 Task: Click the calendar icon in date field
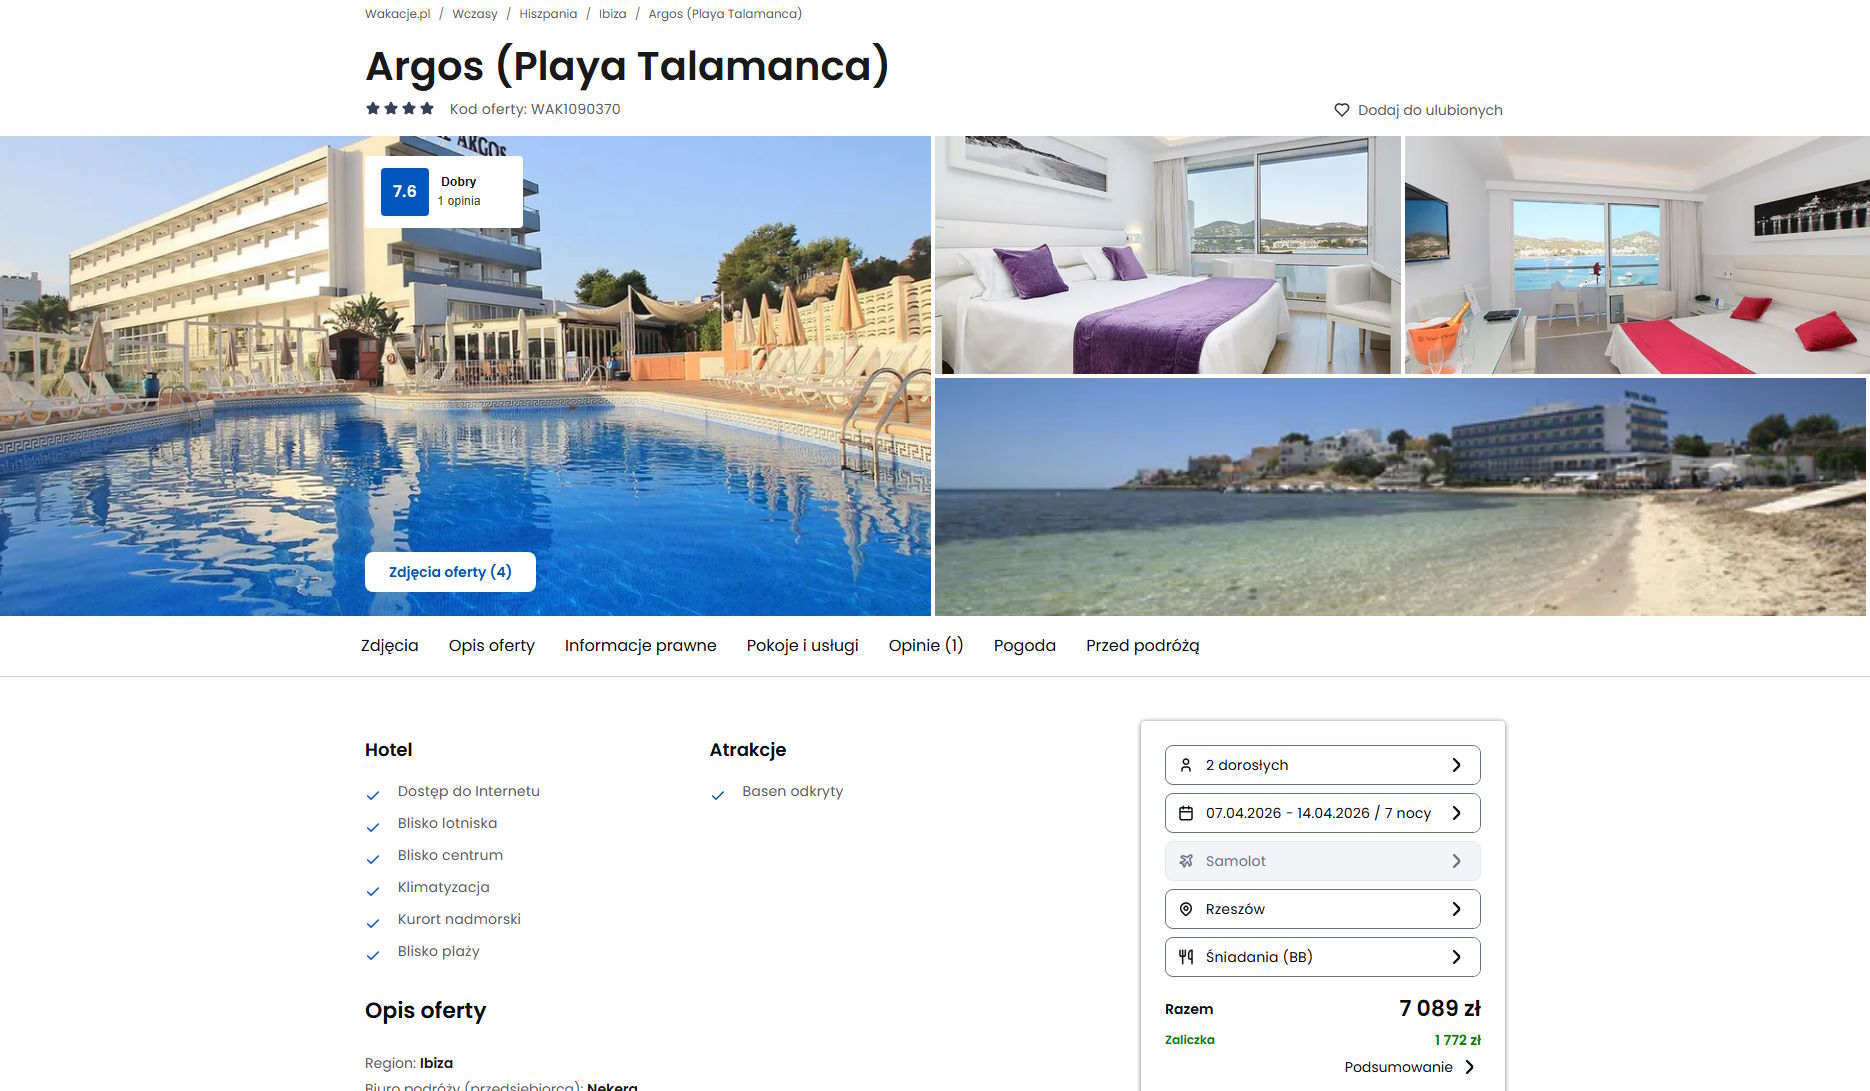point(1186,813)
